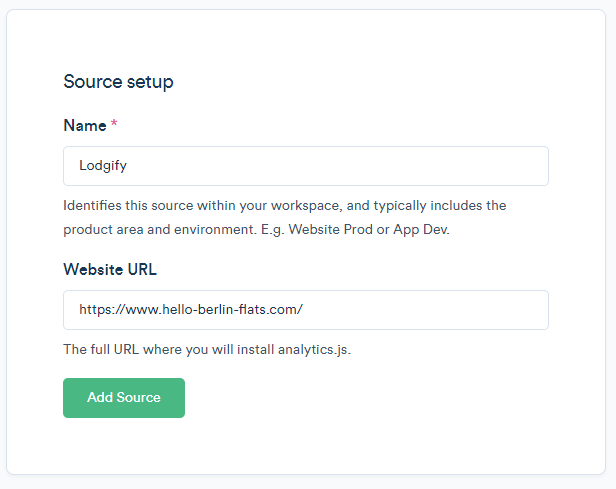Focus the Website URL input field
The height and width of the screenshot is (489, 616).
point(305,310)
